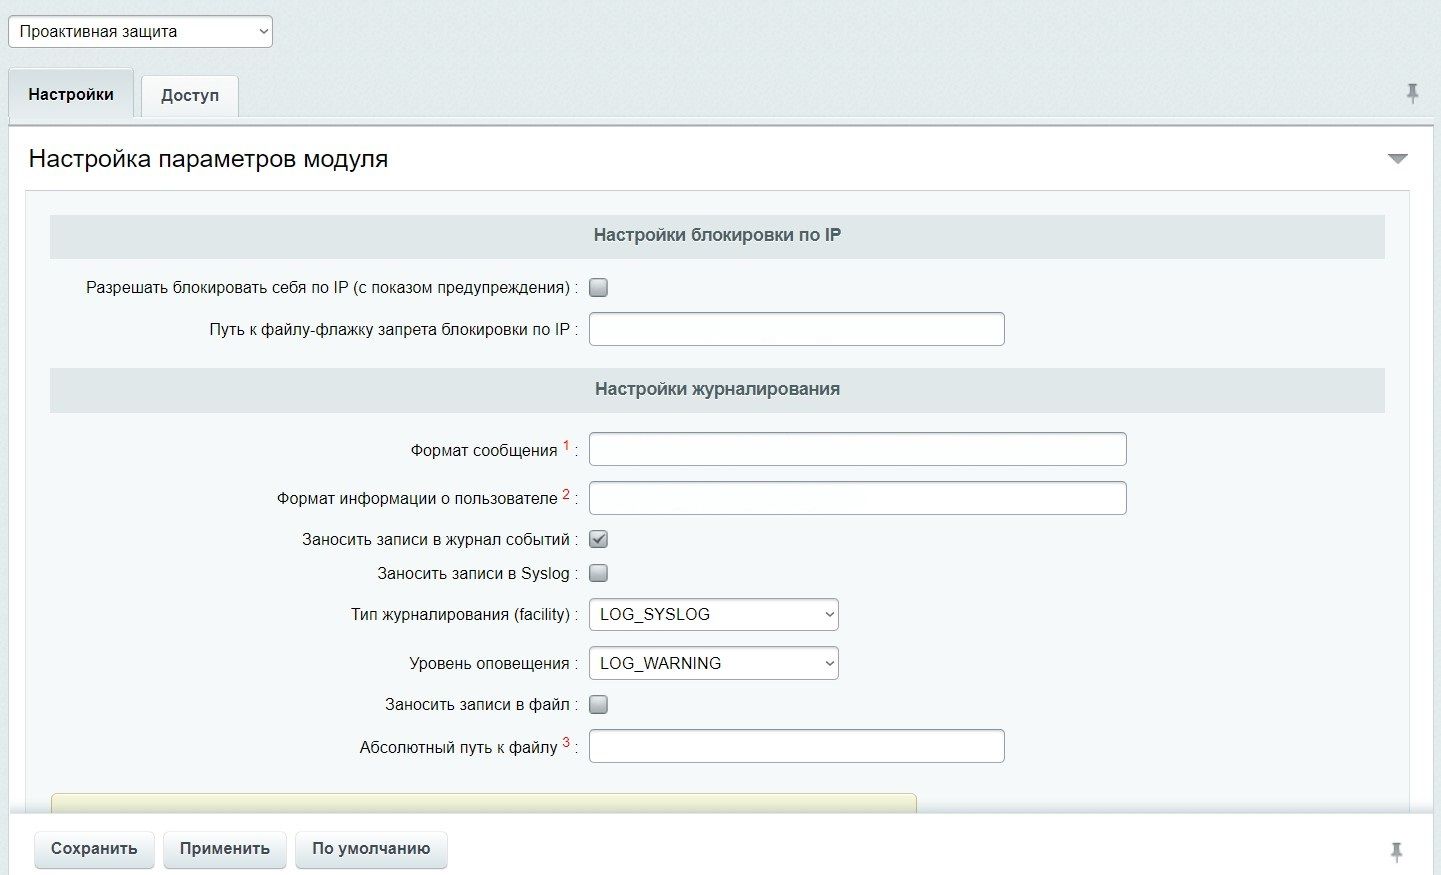Click the 'Формат информации о пользователе' input
The height and width of the screenshot is (875, 1441).
click(857, 498)
